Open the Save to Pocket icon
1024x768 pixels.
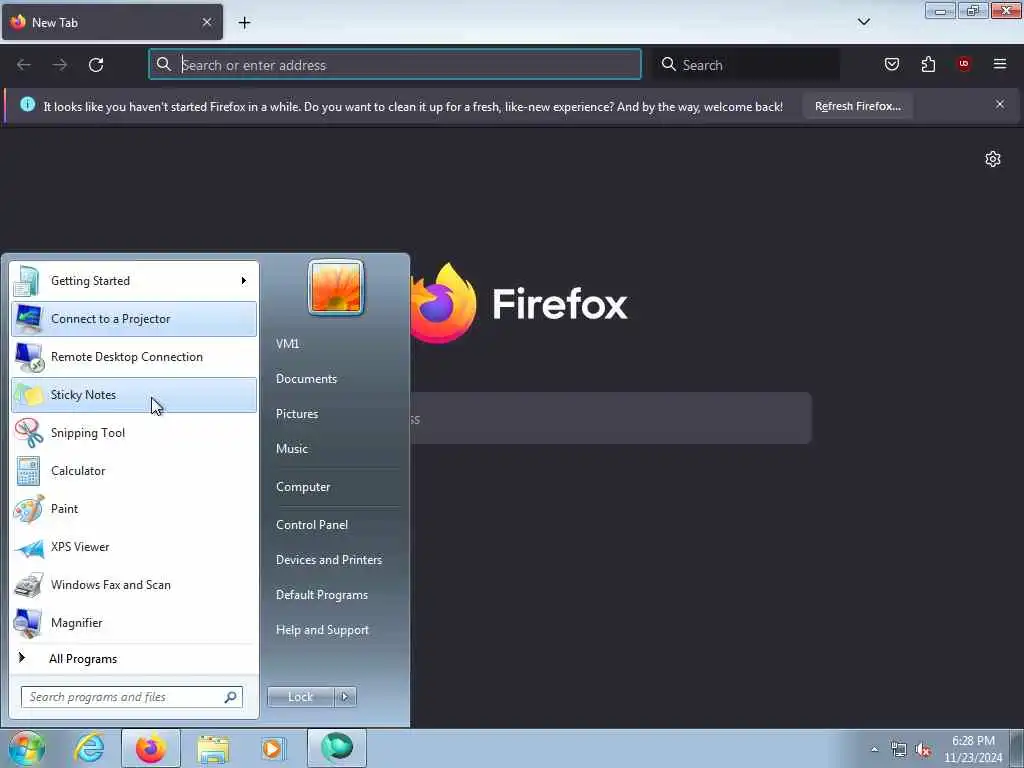point(892,64)
